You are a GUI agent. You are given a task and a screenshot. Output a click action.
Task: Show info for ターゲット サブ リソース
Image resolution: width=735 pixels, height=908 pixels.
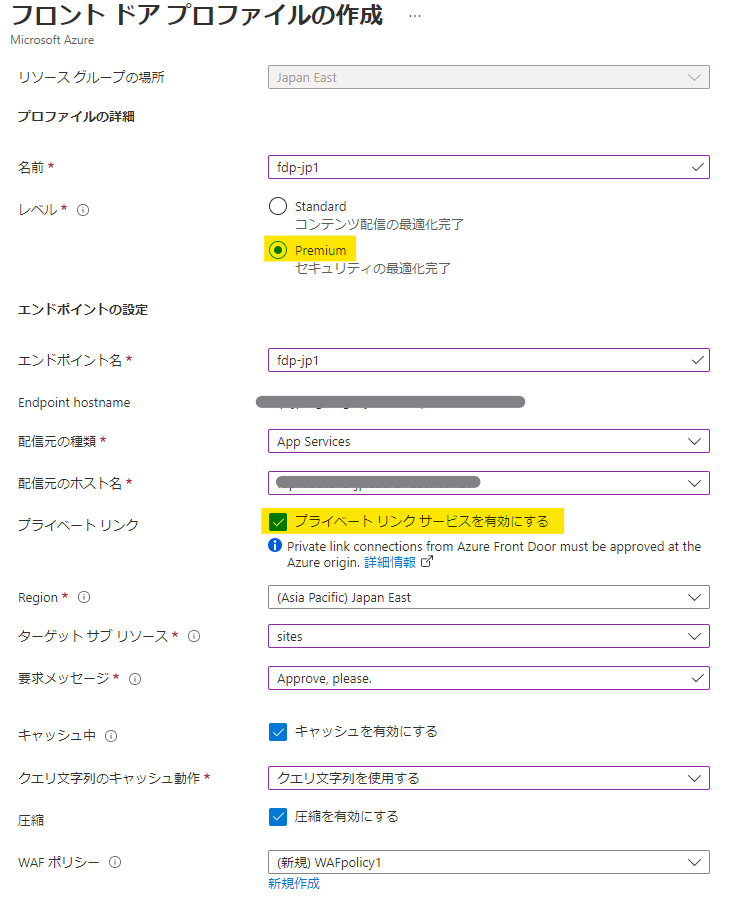[194, 636]
